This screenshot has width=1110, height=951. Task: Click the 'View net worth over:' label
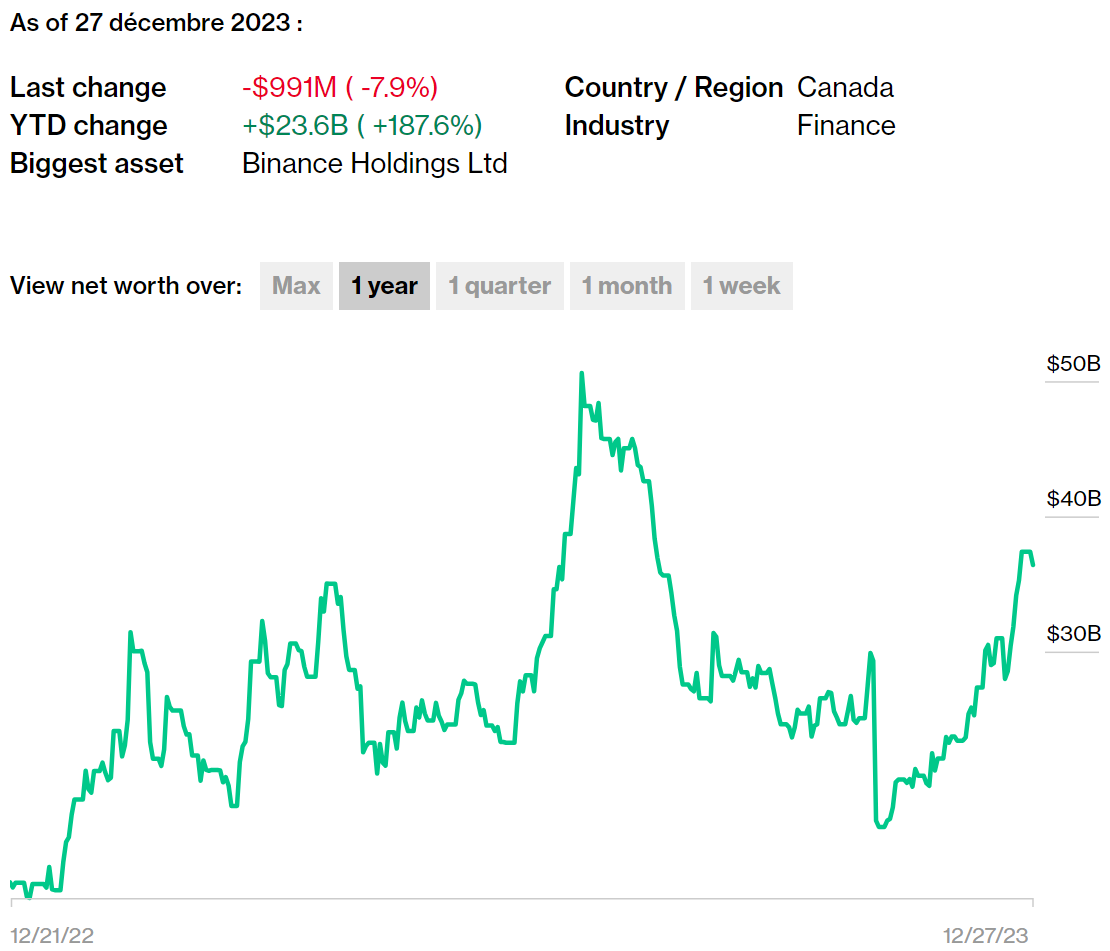coord(126,286)
